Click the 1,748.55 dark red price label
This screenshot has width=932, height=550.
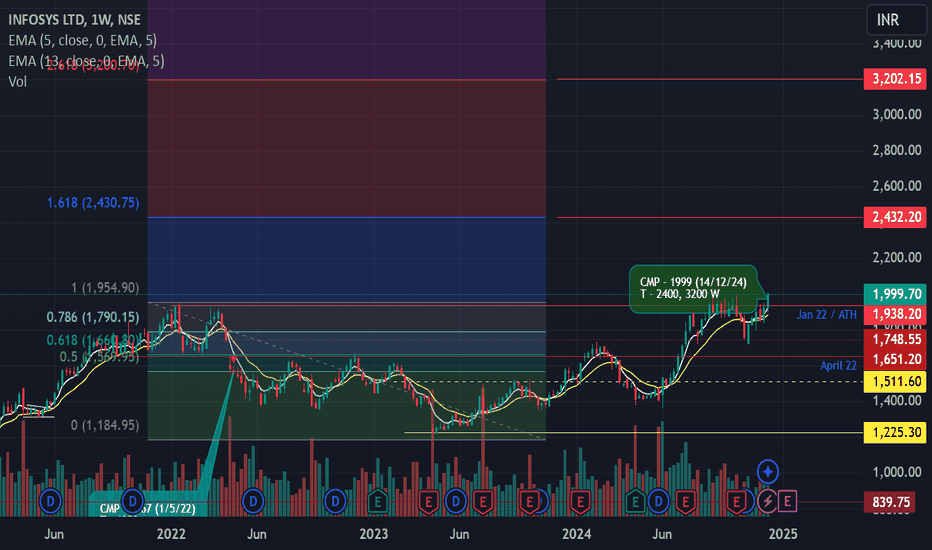click(x=895, y=340)
